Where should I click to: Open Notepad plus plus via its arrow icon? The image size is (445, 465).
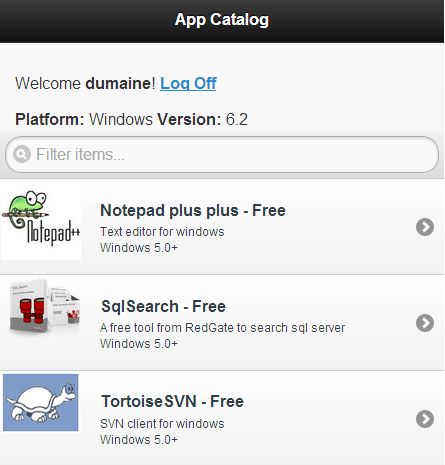(x=425, y=227)
